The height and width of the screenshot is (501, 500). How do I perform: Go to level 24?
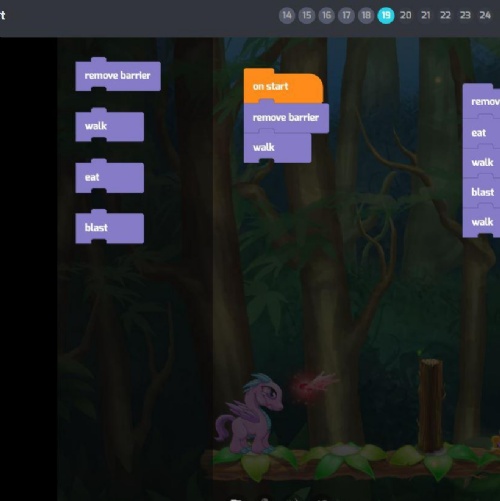pyautogui.click(x=485, y=15)
